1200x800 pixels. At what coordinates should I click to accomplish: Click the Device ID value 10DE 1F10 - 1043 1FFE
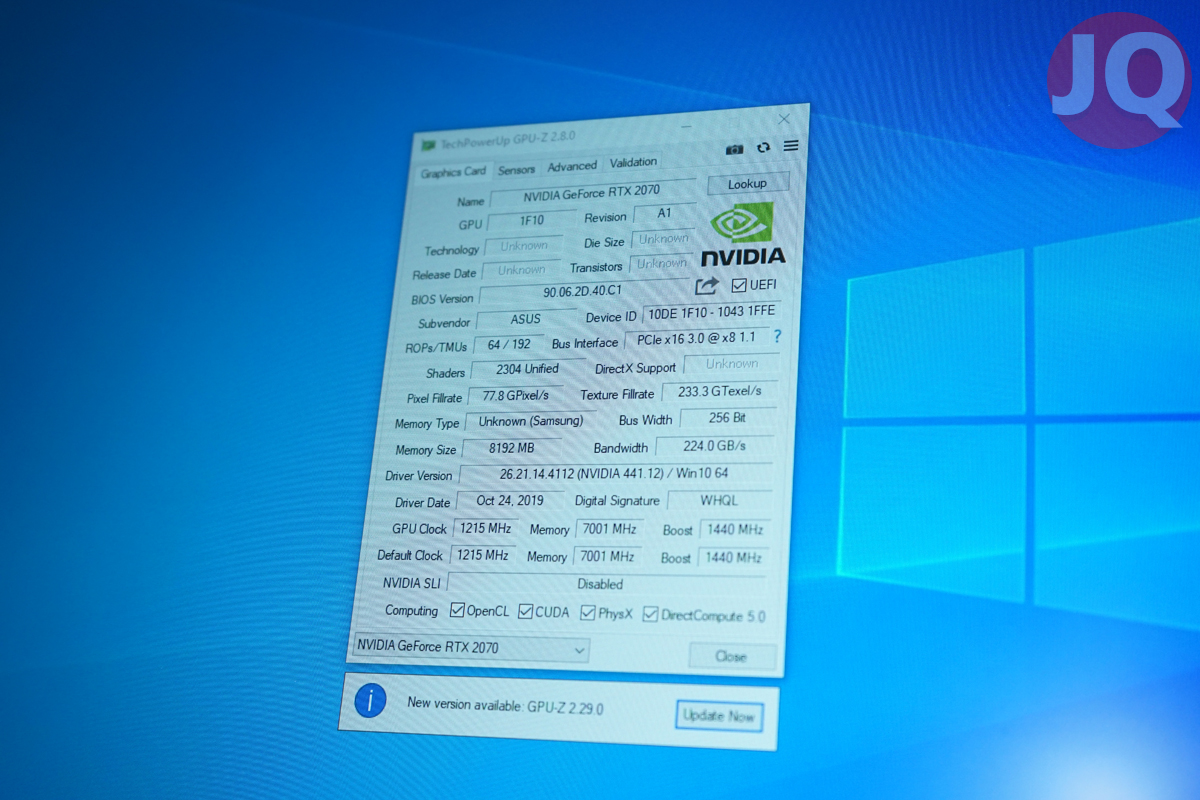click(x=711, y=314)
